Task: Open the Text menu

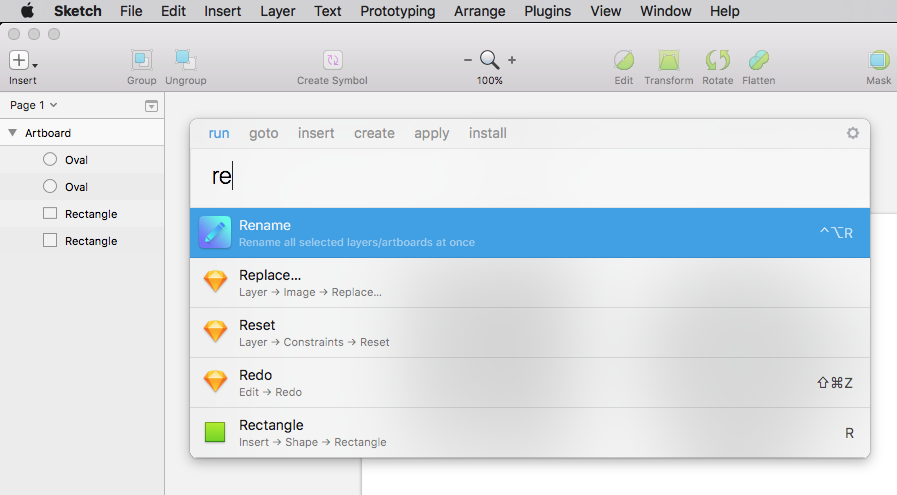Action: coord(327,11)
